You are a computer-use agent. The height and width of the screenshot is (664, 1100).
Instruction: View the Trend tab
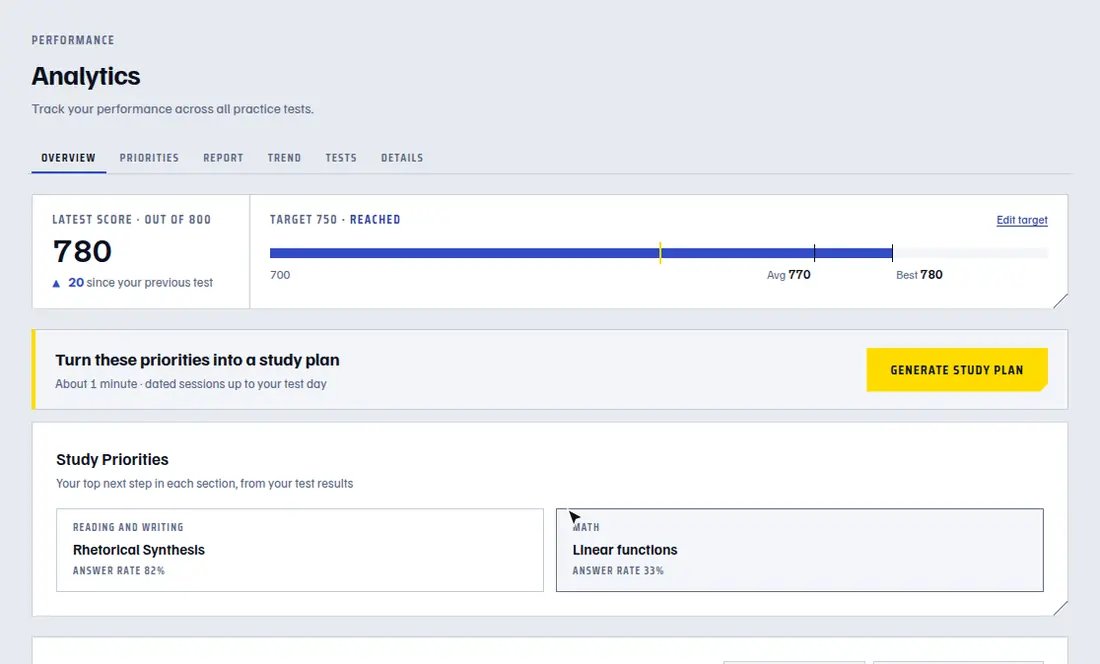coord(284,158)
